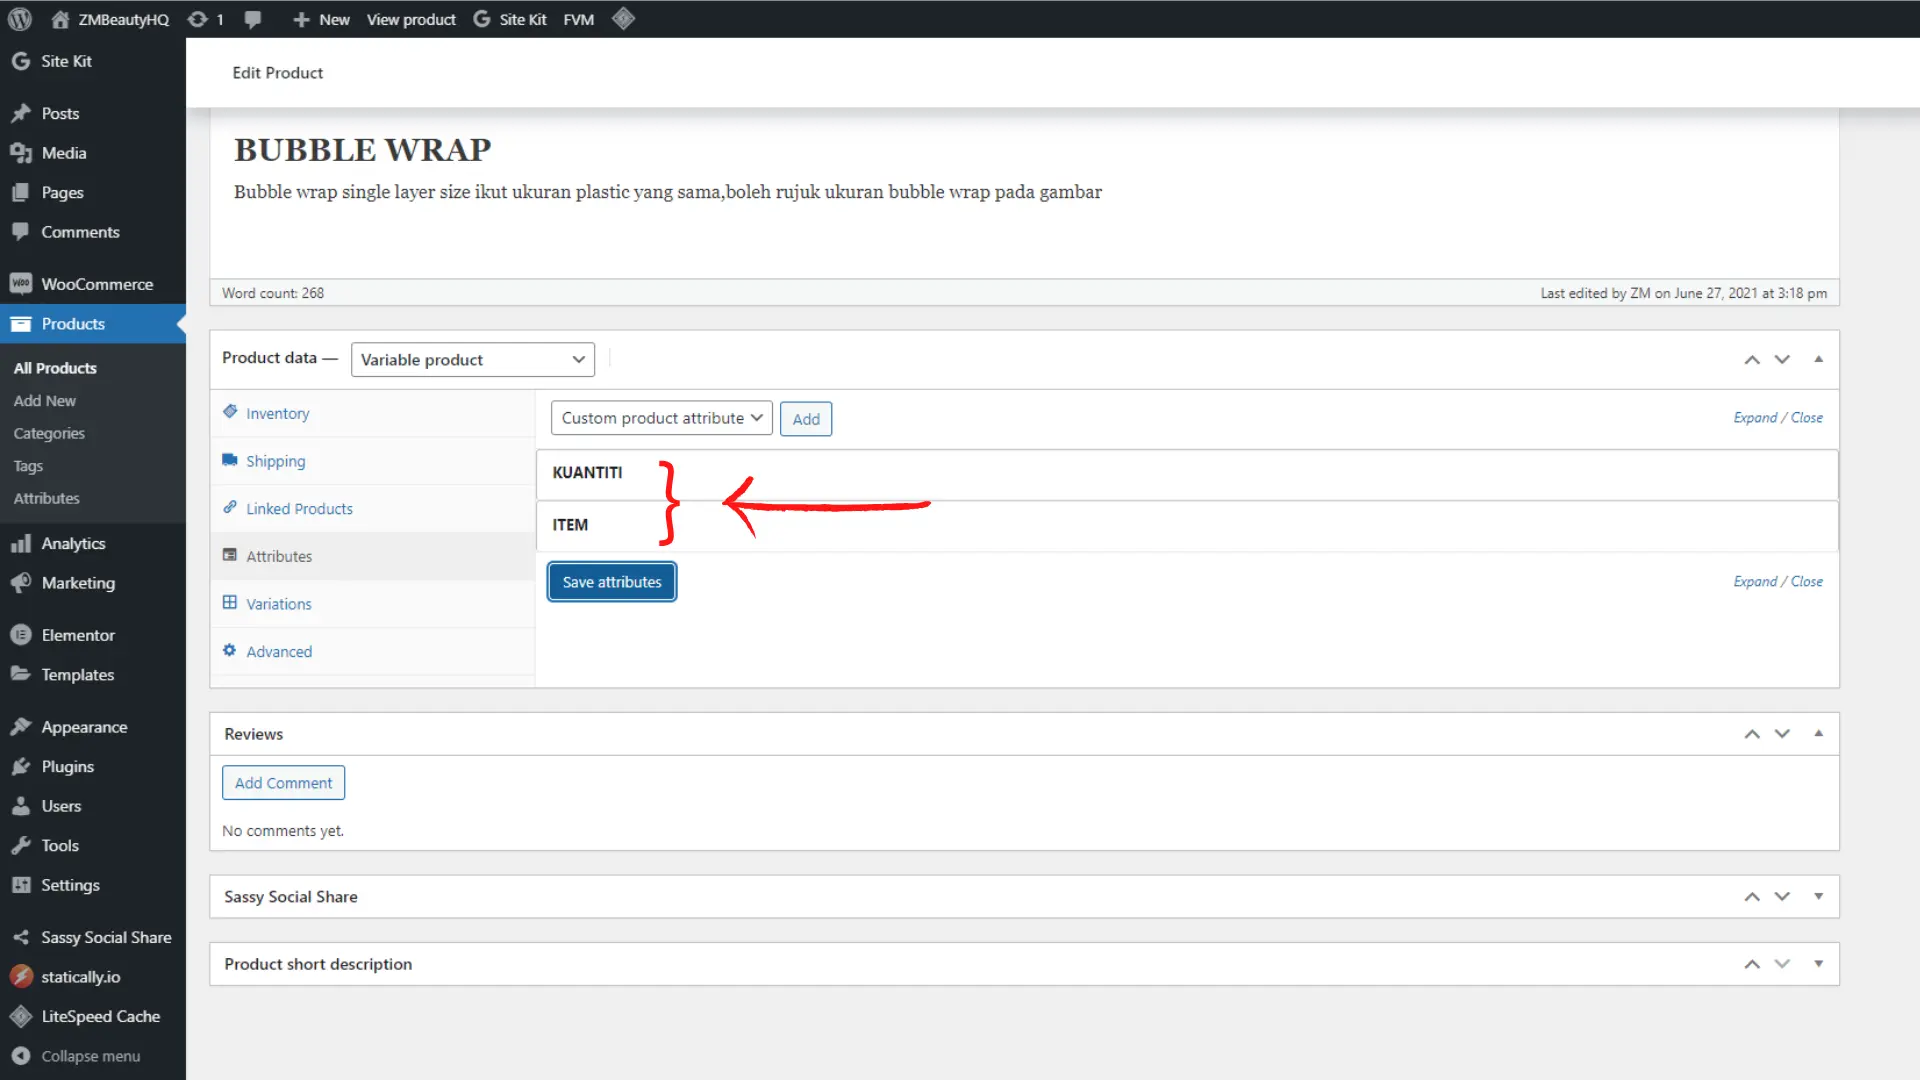Click the Templates folder icon

(20, 674)
